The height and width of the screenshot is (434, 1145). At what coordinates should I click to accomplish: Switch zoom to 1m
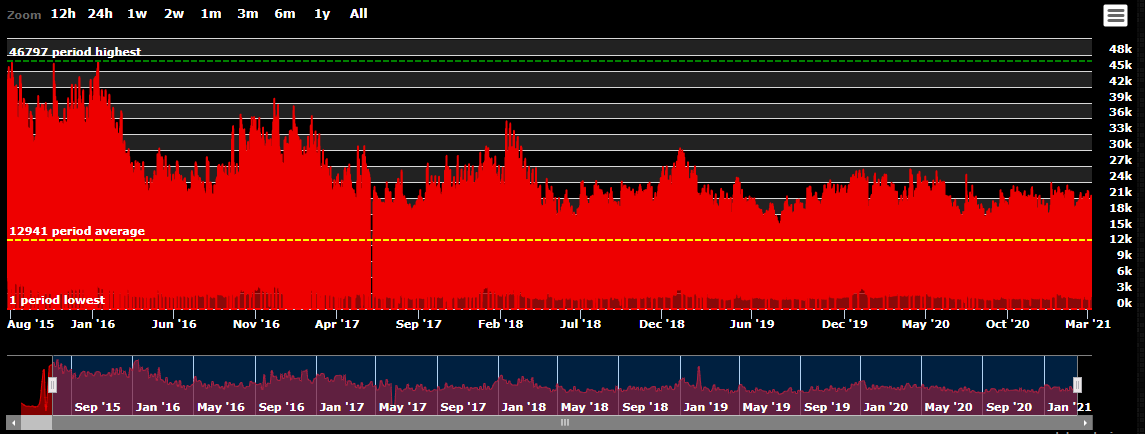(211, 14)
